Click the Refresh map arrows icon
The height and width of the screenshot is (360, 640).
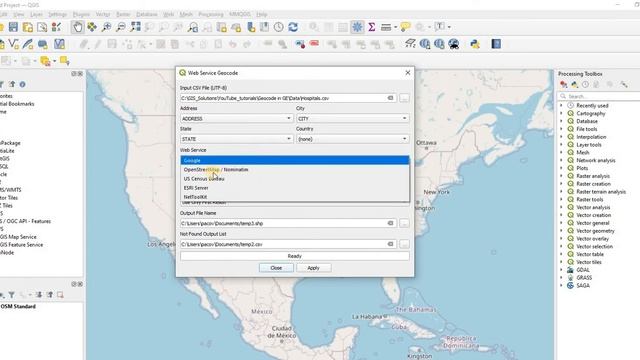pos(293,27)
